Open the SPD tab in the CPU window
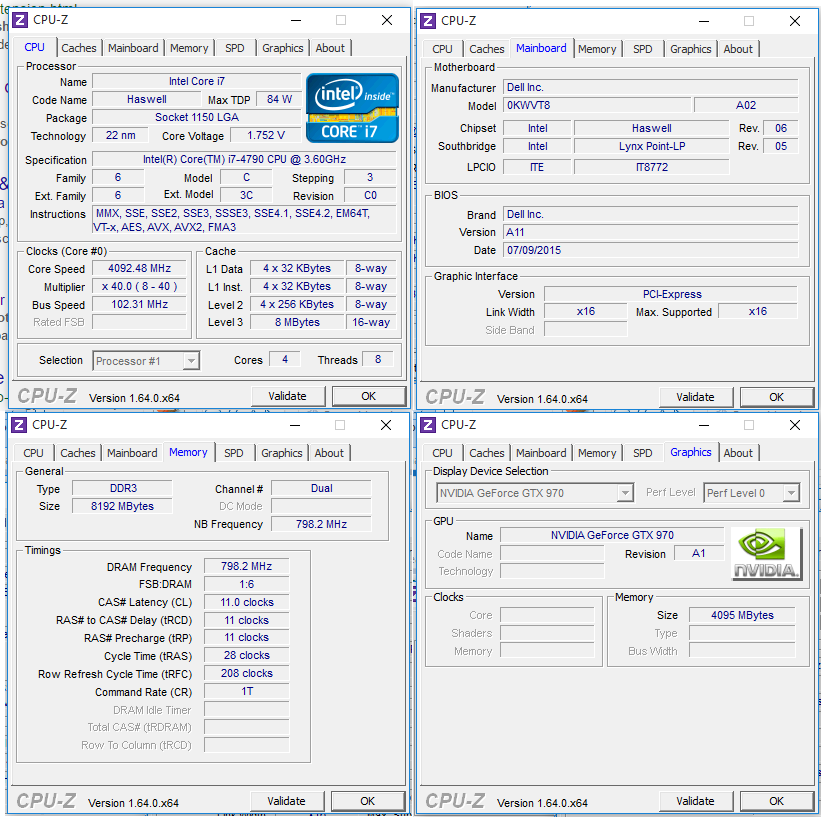 235,48
